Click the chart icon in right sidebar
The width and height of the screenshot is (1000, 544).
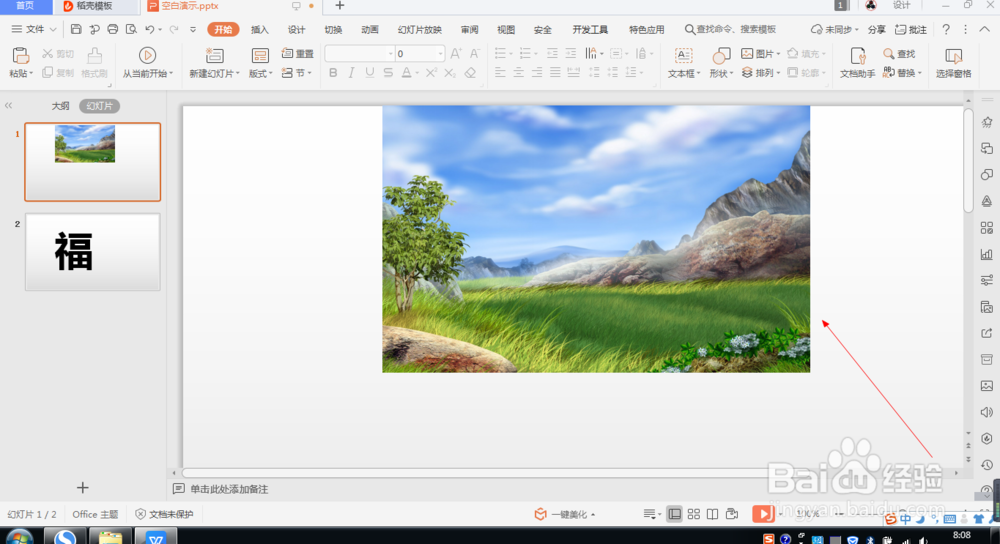pos(987,254)
